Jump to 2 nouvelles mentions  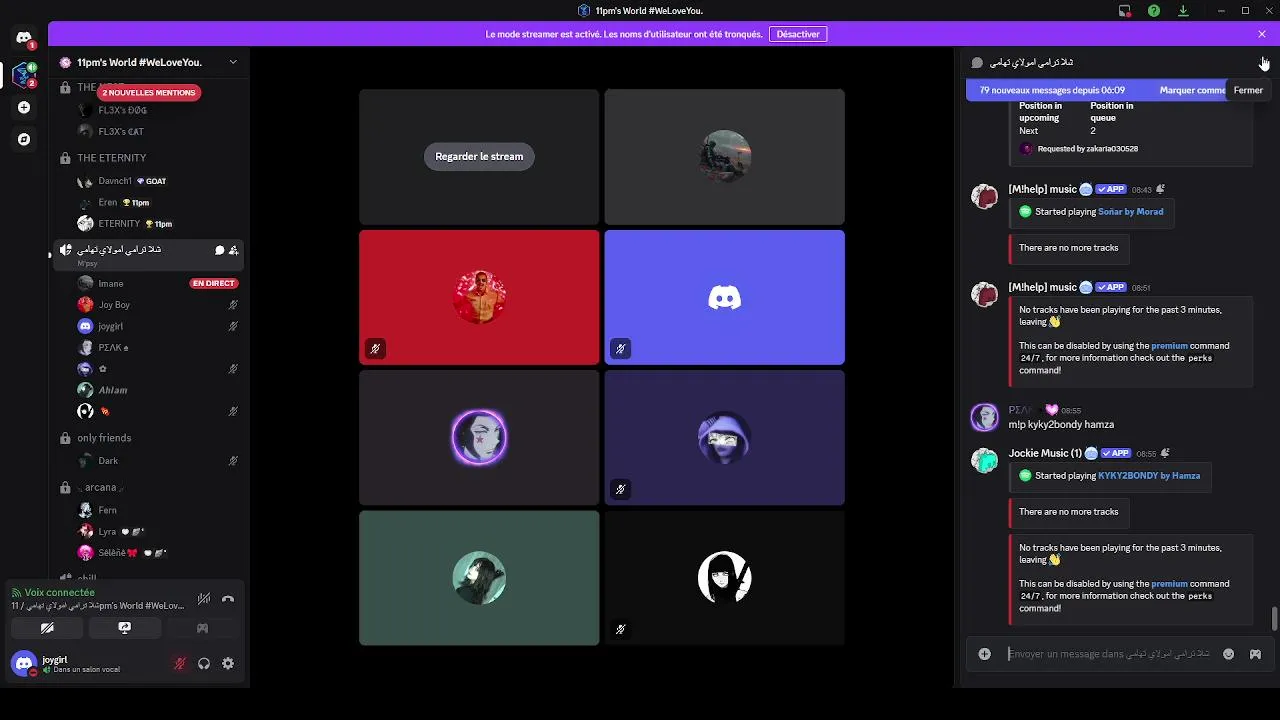click(148, 92)
